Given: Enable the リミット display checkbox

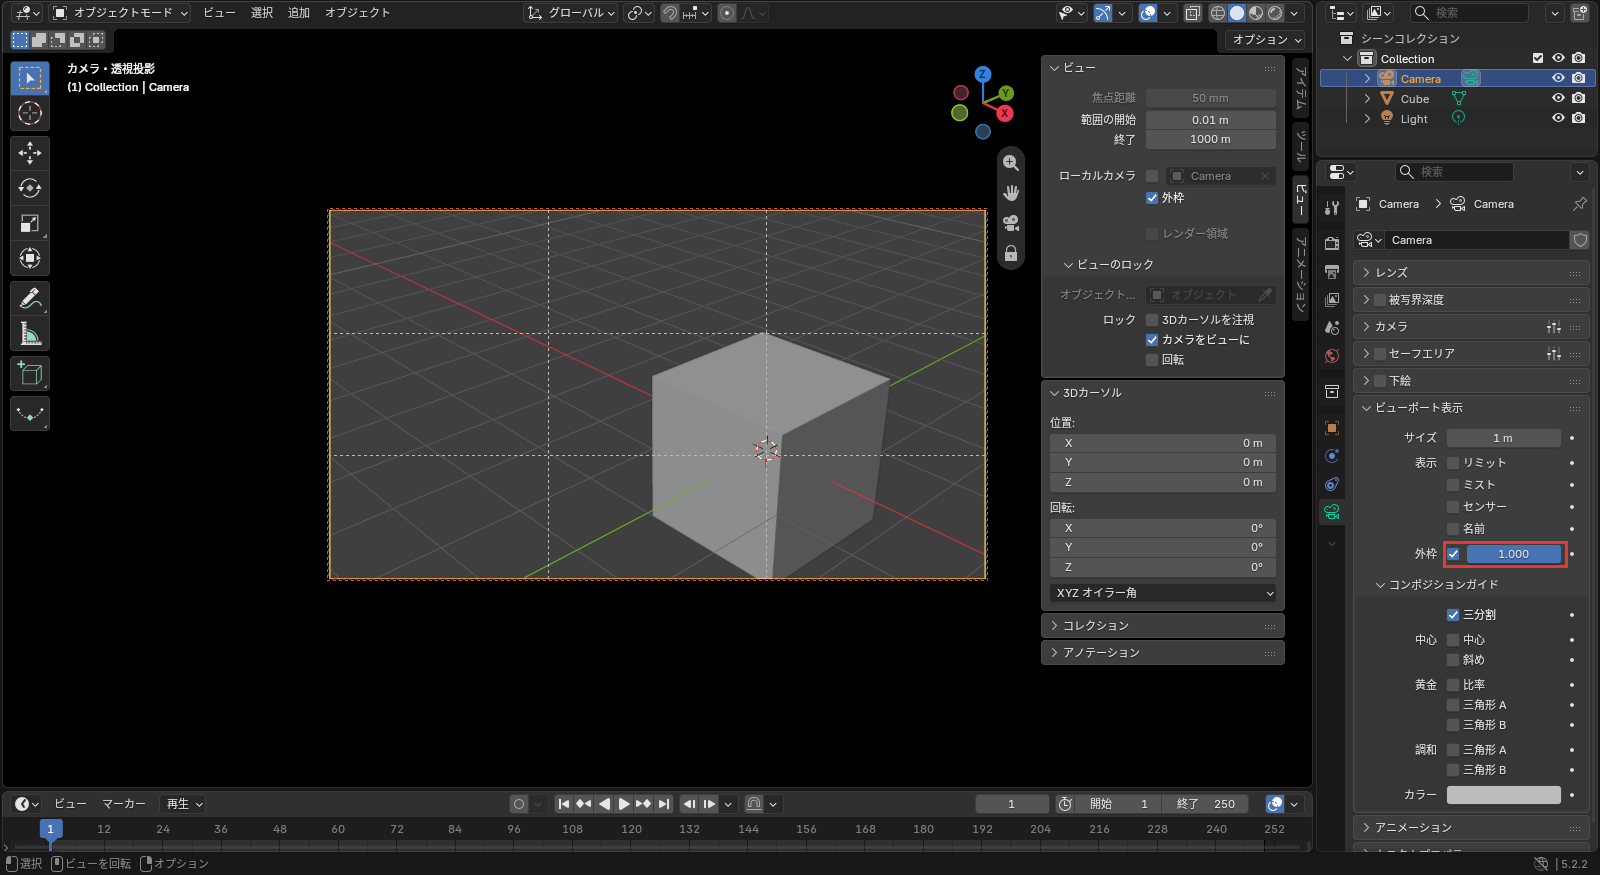Looking at the screenshot, I should click(x=1453, y=463).
